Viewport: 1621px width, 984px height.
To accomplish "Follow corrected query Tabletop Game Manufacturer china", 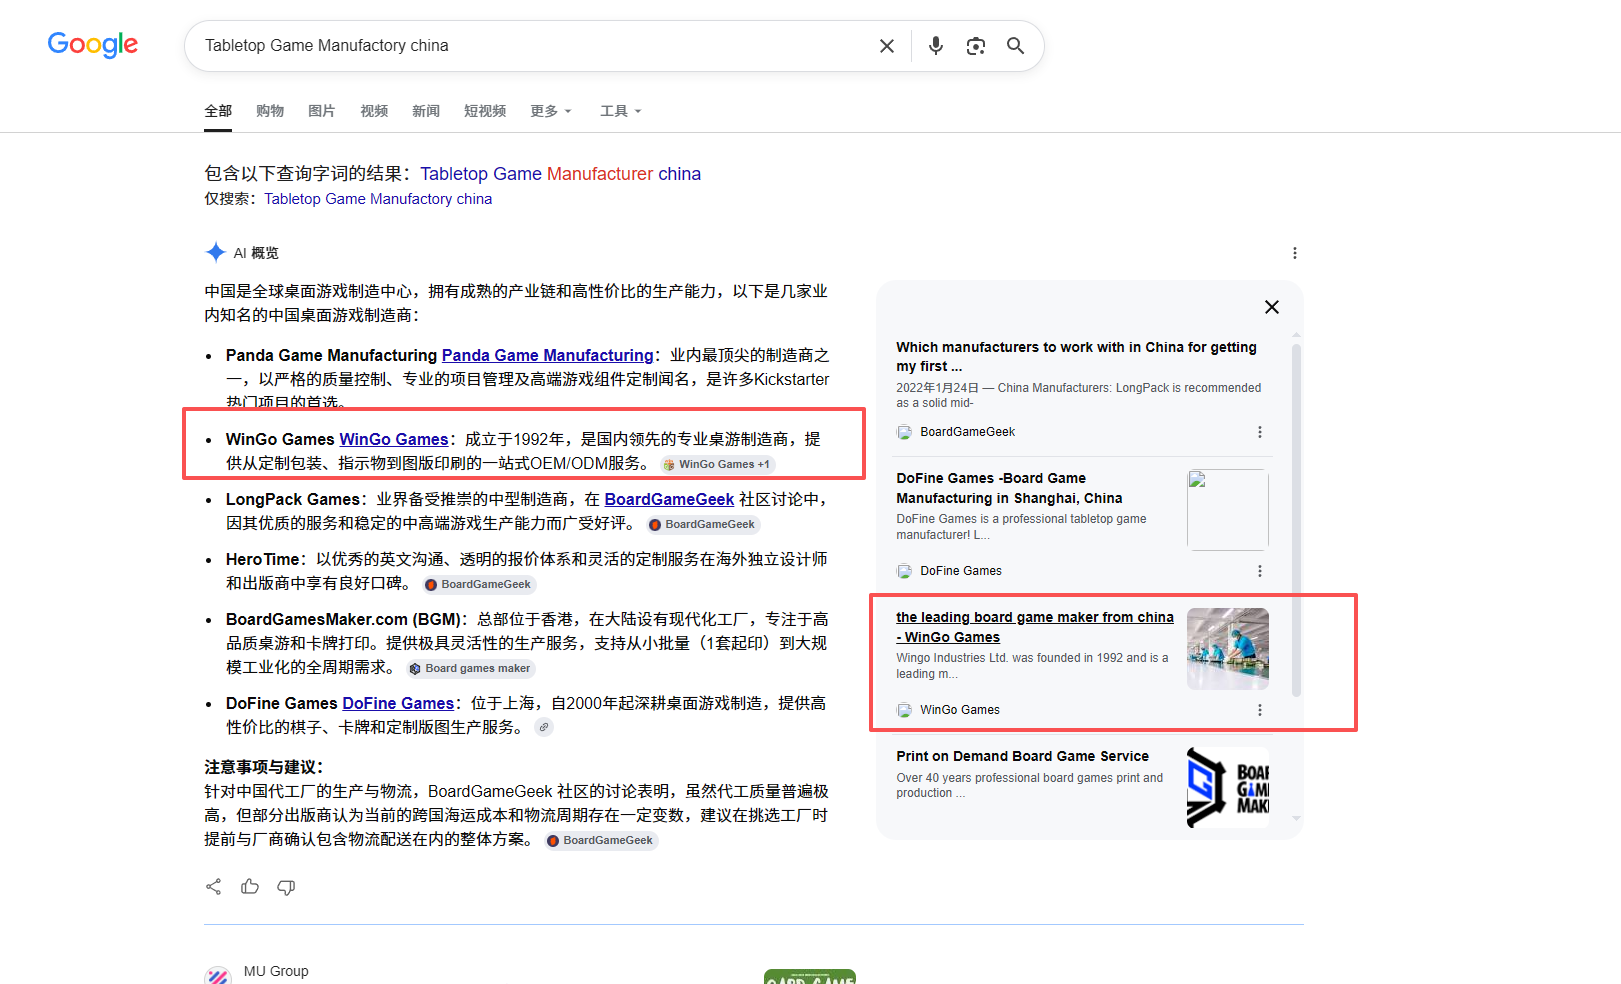I will pyautogui.click(x=560, y=174).
